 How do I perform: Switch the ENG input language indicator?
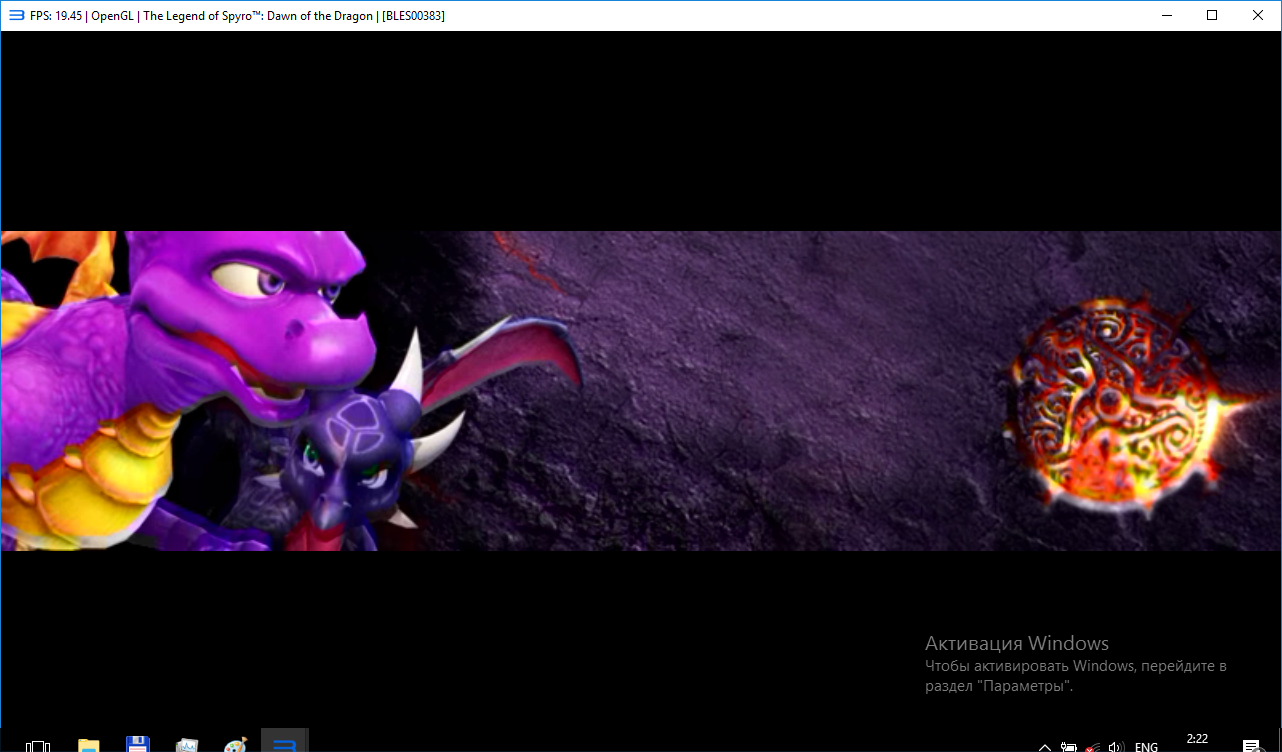1146,746
